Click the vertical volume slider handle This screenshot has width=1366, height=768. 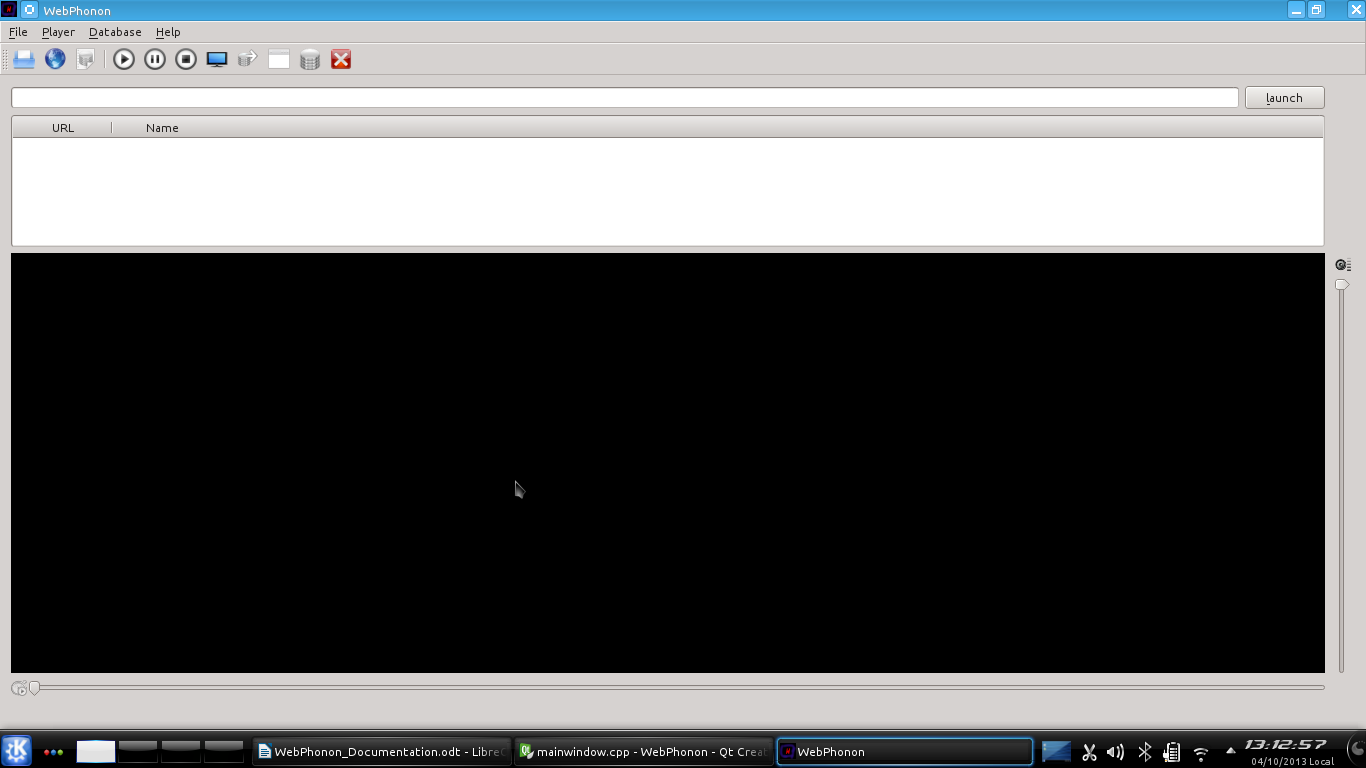click(x=1342, y=285)
